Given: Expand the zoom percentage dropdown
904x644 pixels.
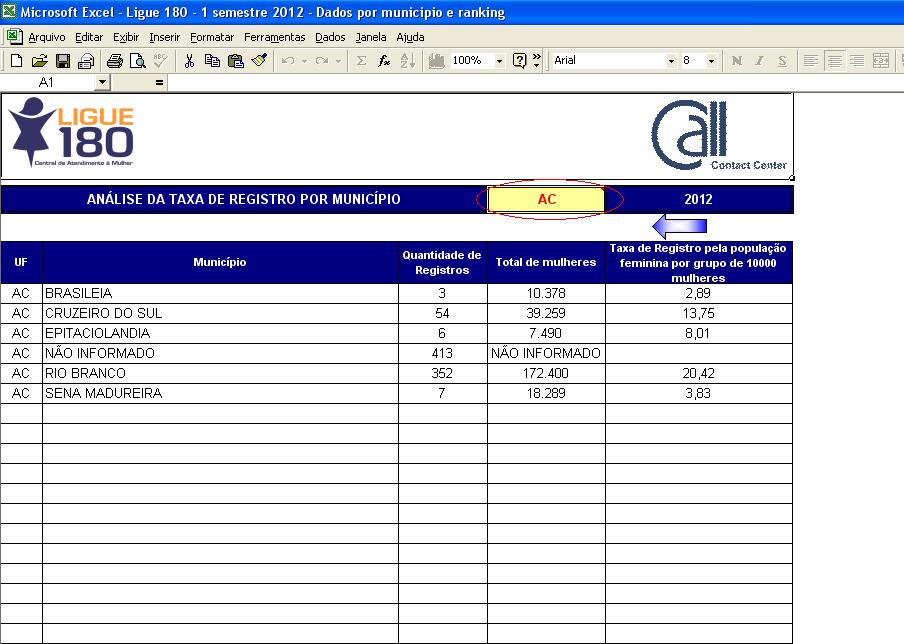Looking at the screenshot, I should tap(499, 61).
